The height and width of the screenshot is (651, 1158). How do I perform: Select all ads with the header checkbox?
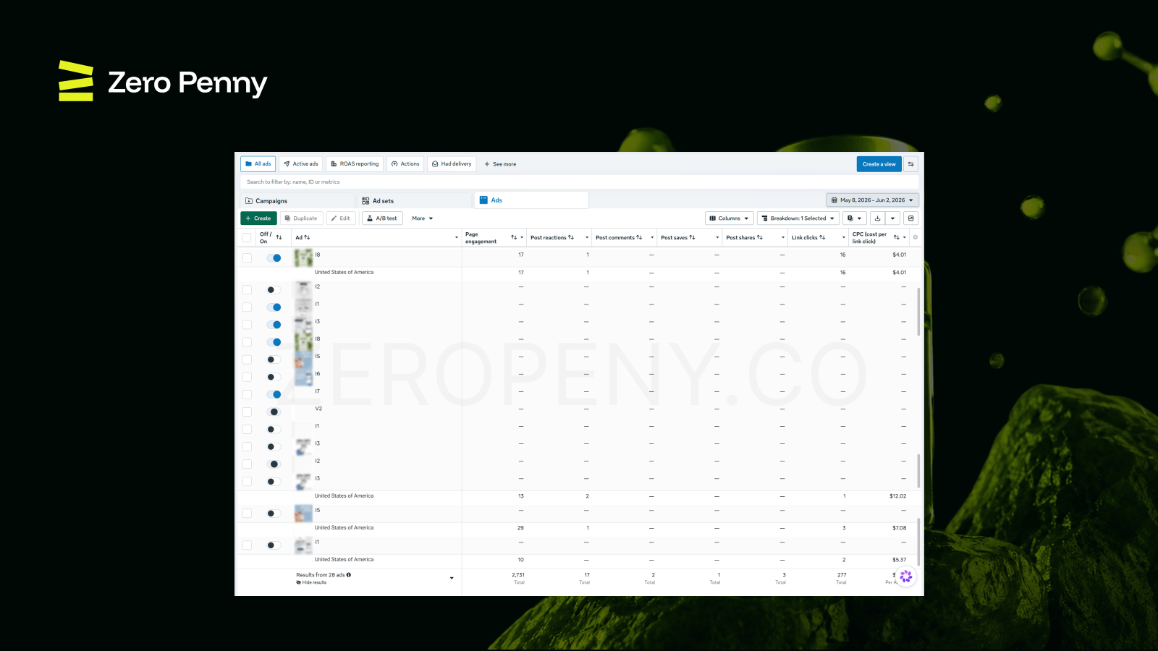pyautogui.click(x=247, y=237)
